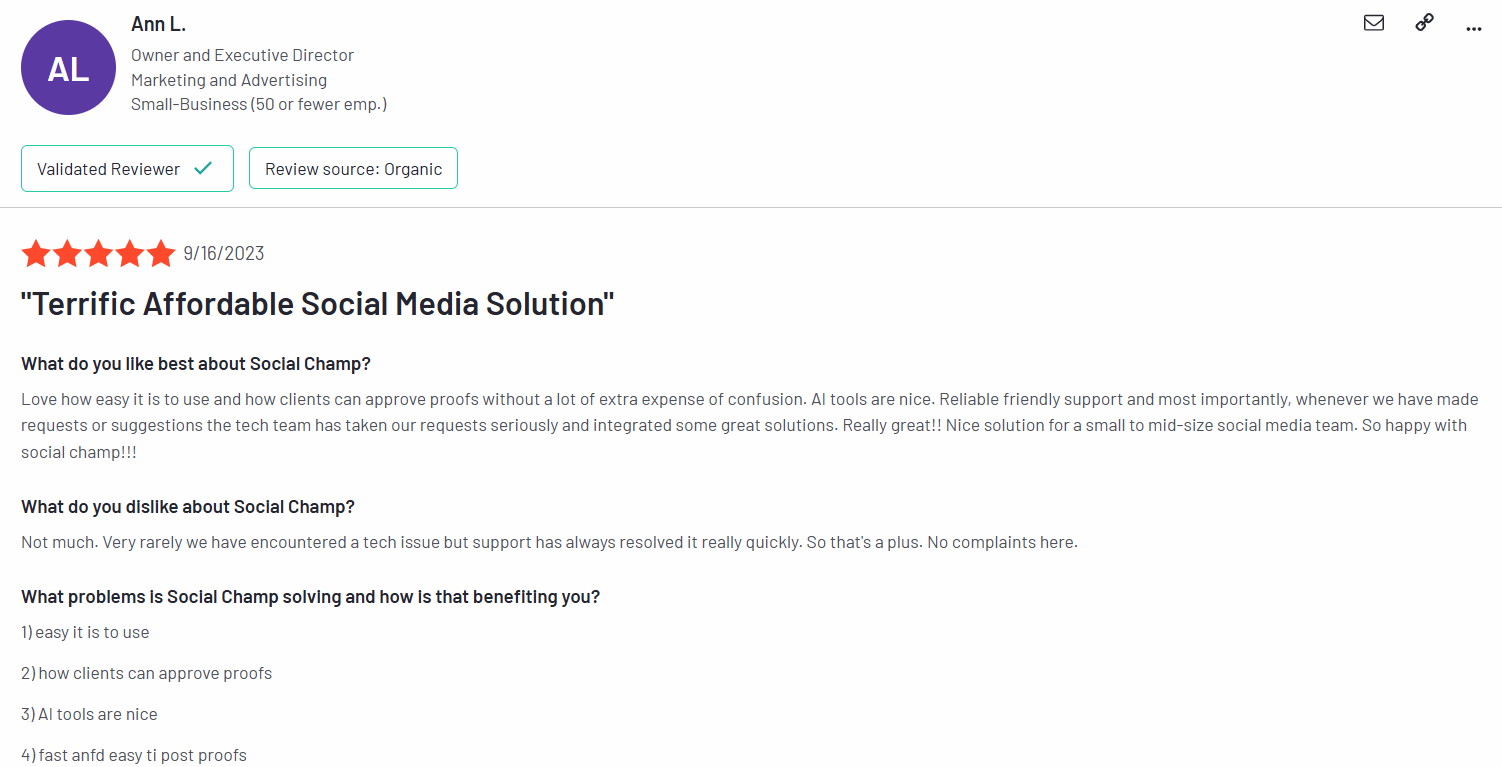This screenshot has width=1502, height=767.
Task: Click the purple AL avatar
Action: coord(68,67)
